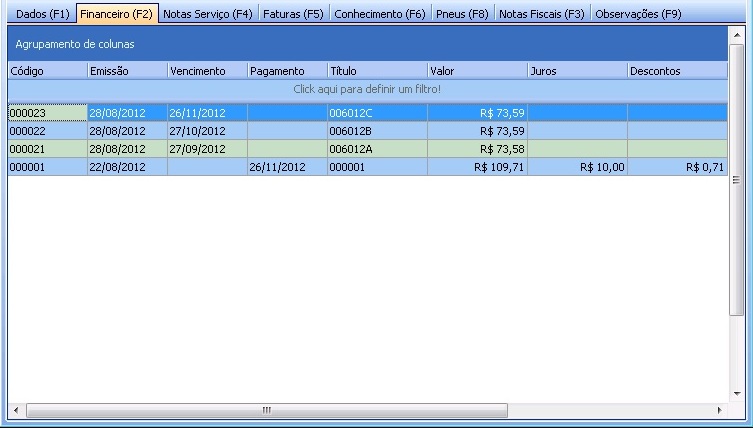Switch to the Notas Serviço (F4) tab
Screen dimensions: 753x428
click(207, 14)
